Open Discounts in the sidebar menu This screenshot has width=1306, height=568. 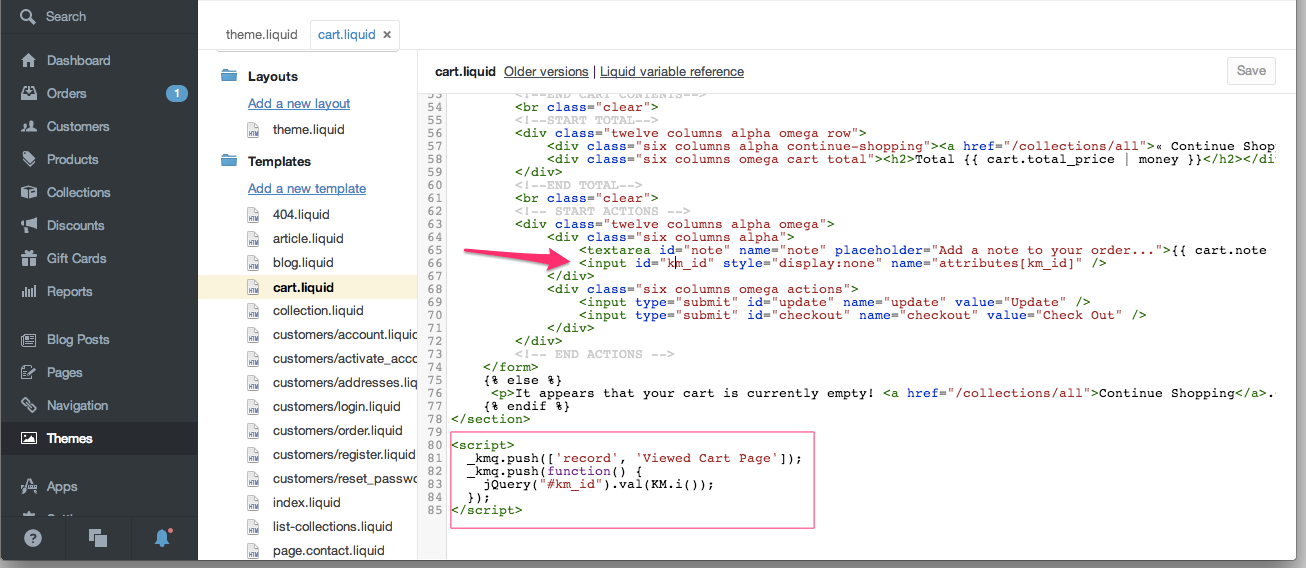(x=75, y=226)
